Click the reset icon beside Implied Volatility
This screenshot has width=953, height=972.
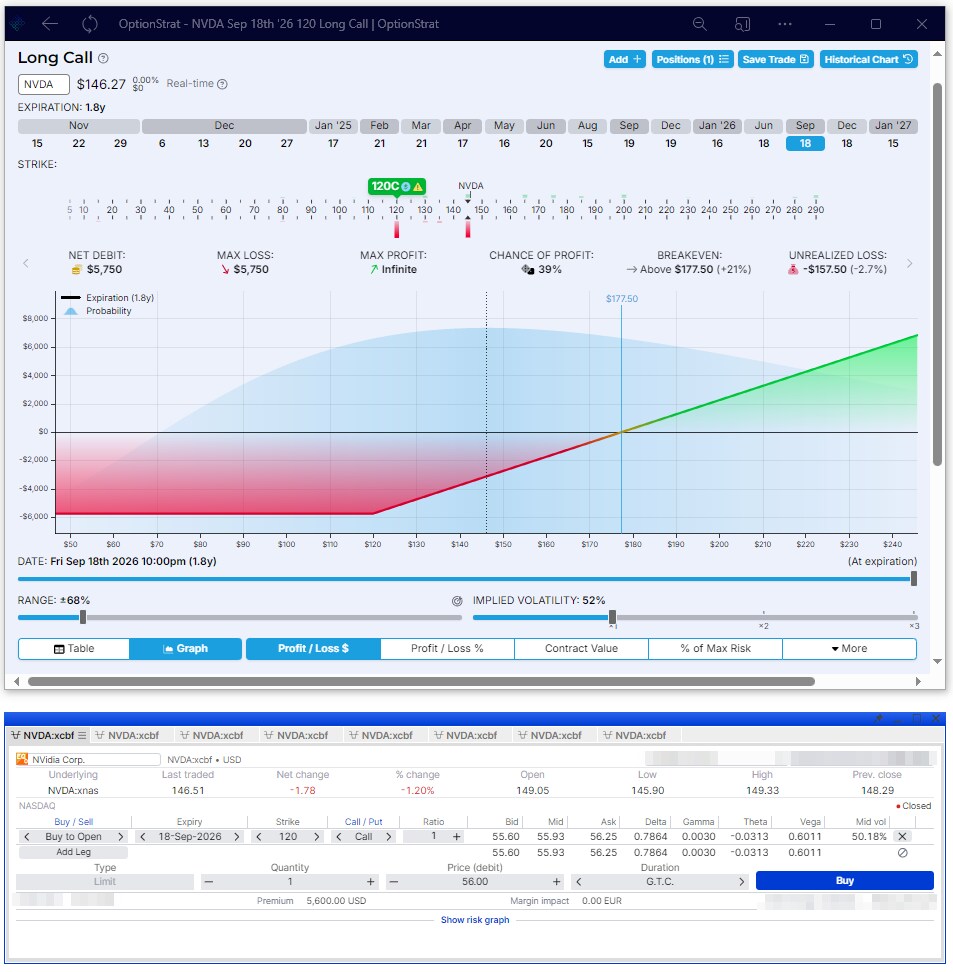click(457, 601)
